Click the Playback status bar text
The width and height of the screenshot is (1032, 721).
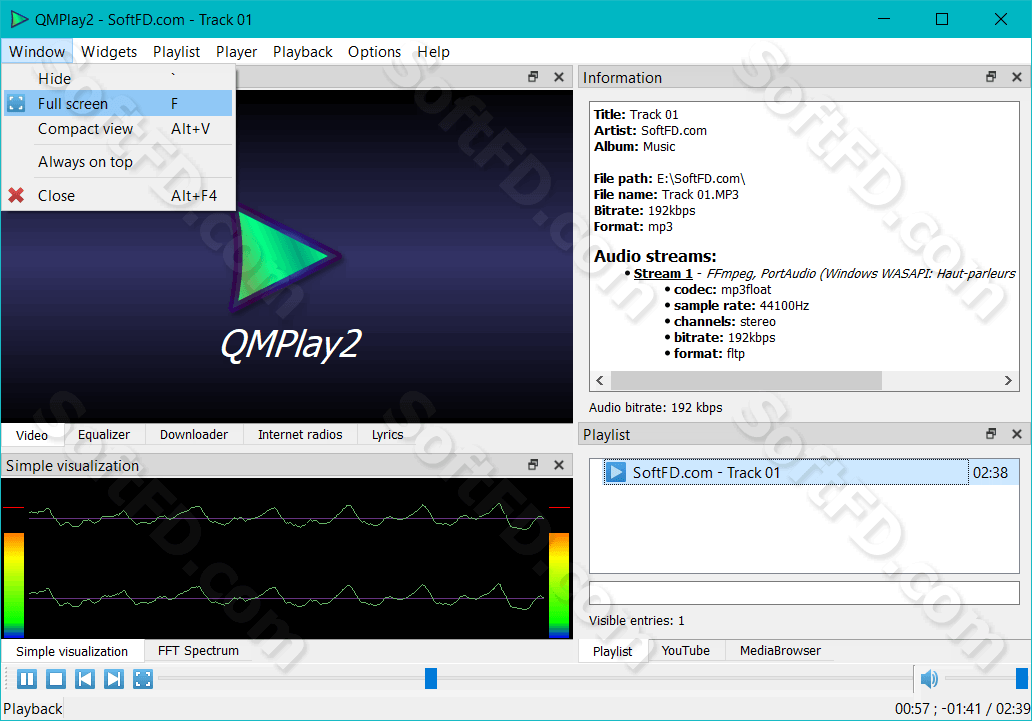(x=33, y=709)
